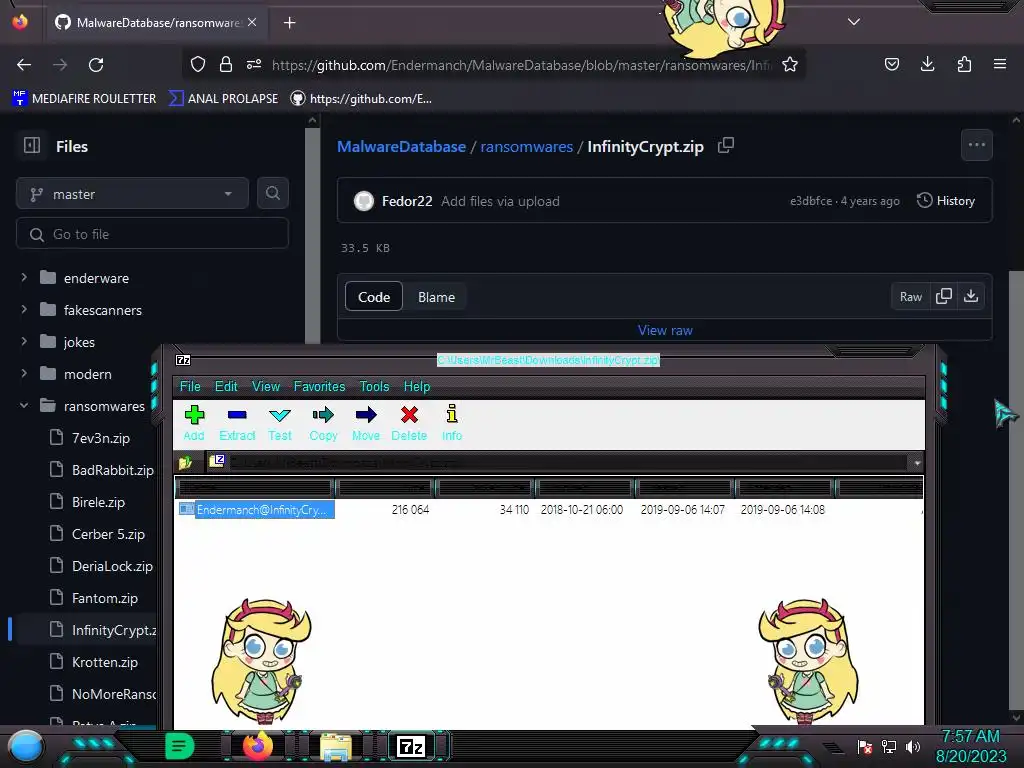This screenshot has width=1024, height=768.
Task: Reload the GitHub page
Action: click(96, 65)
